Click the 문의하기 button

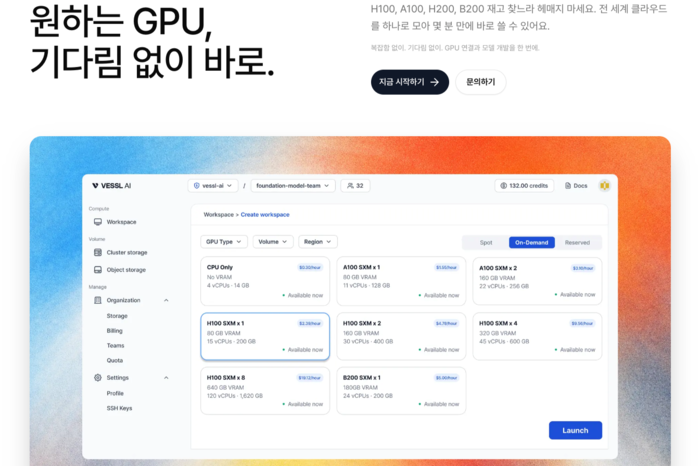point(480,82)
